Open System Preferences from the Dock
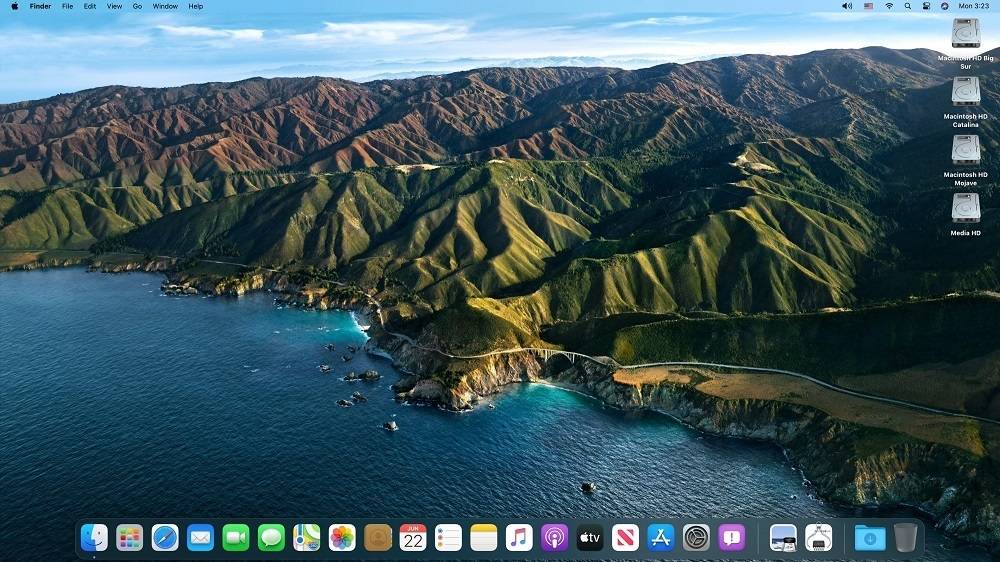 pyautogui.click(x=696, y=537)
